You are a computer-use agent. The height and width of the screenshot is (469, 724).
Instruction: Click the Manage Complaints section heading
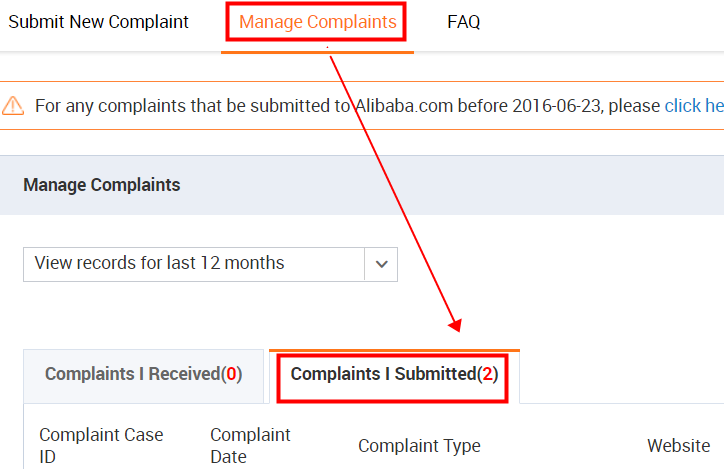pyautogui.click(x=102, y=185)
